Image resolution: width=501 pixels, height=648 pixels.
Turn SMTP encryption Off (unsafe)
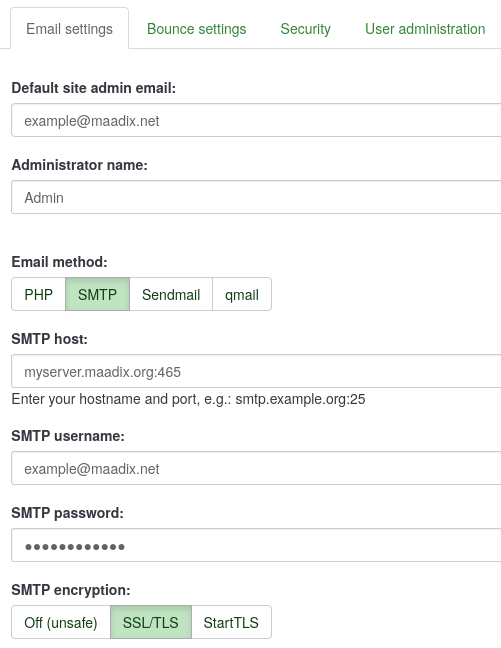point(61,622)
